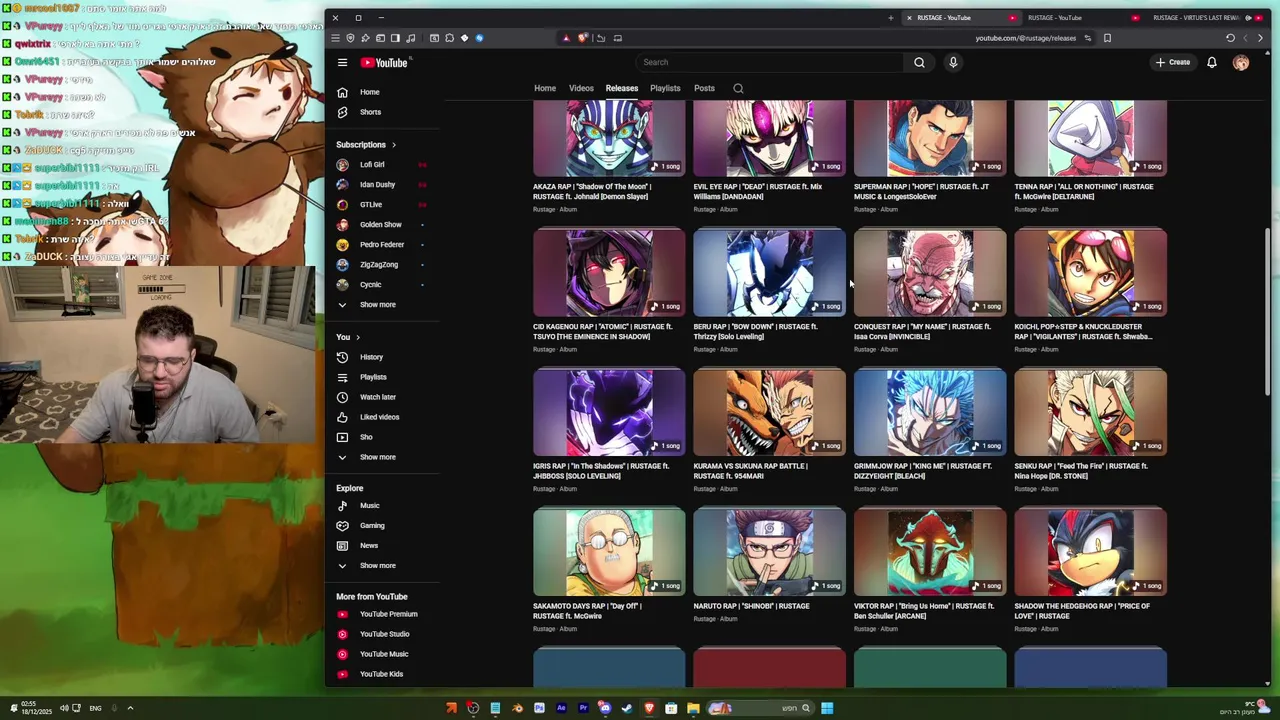Click the Brave Shields lion icon
Screen dimensions: 1280x720
[582, 38]
